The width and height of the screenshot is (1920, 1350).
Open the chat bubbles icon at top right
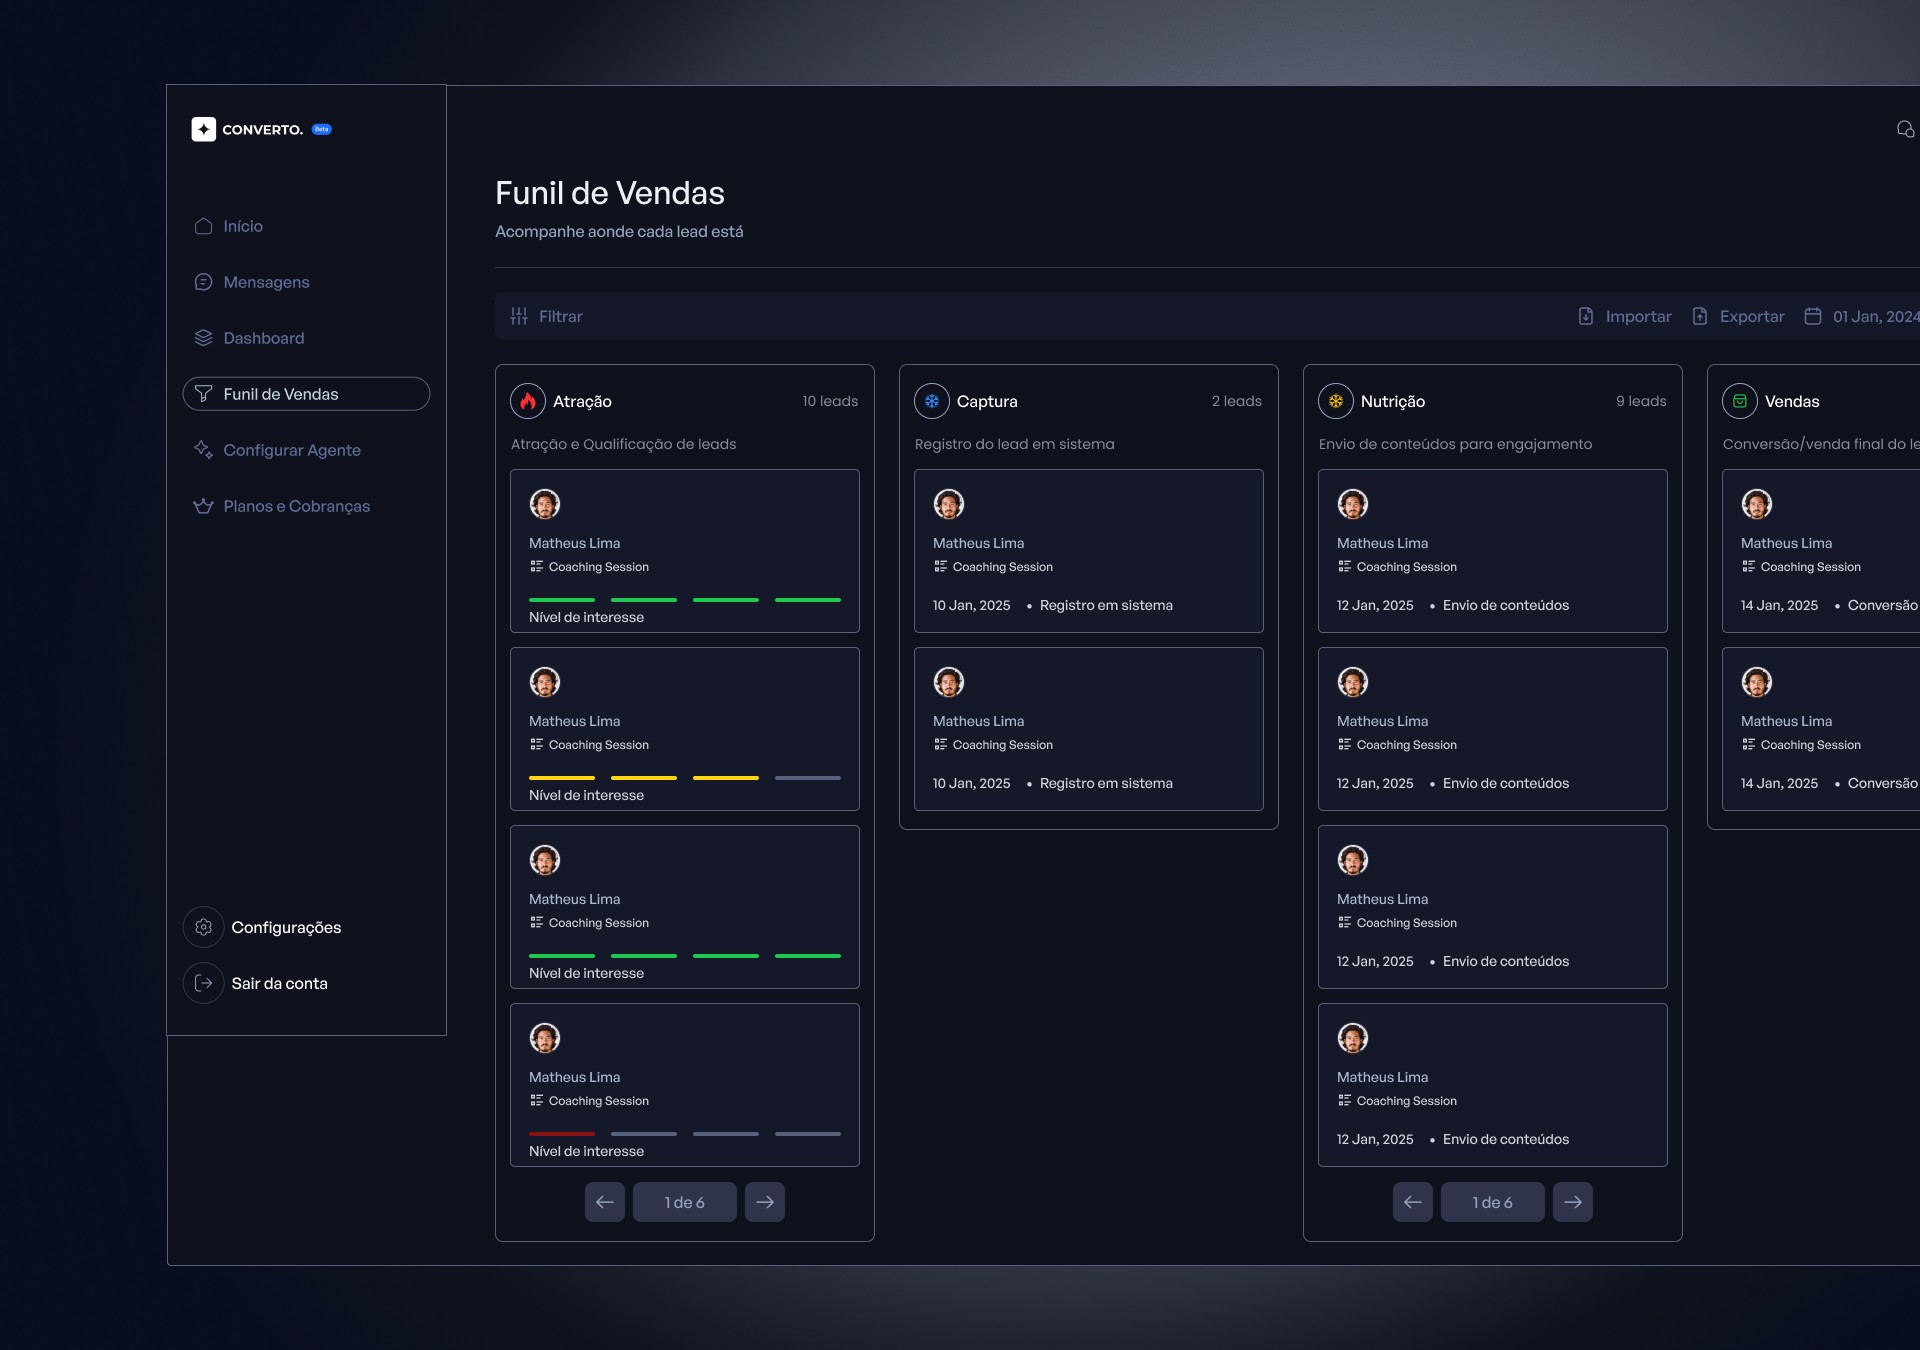pos(1905,129)
